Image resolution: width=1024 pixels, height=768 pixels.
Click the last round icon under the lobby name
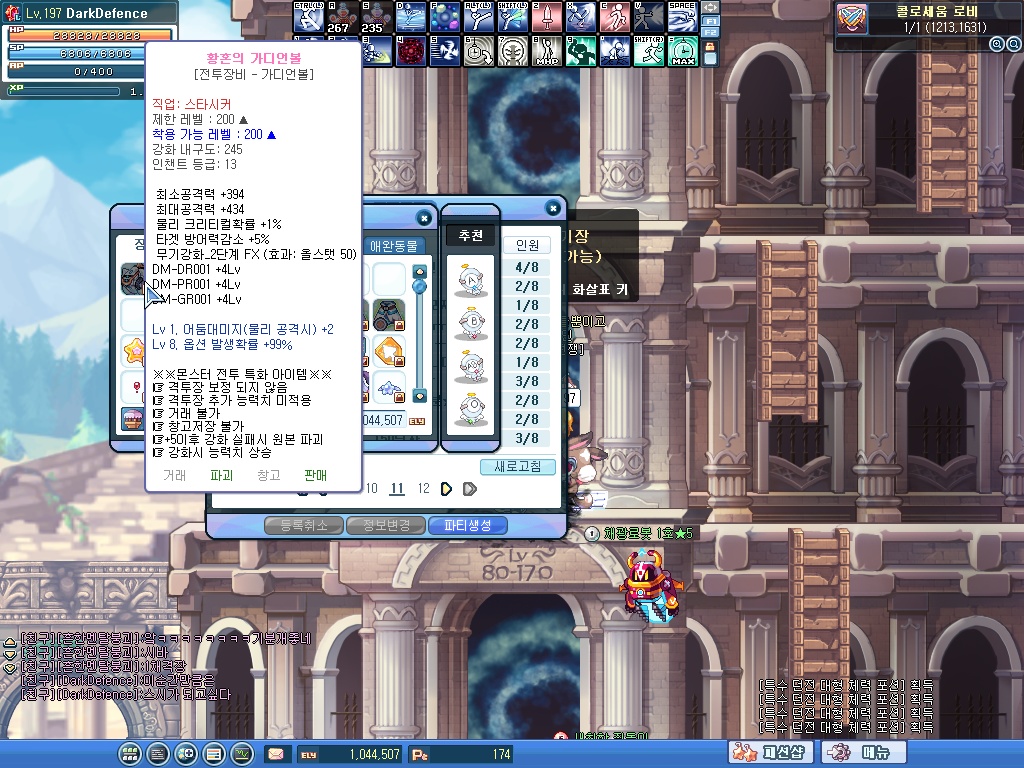(1014, 44)
